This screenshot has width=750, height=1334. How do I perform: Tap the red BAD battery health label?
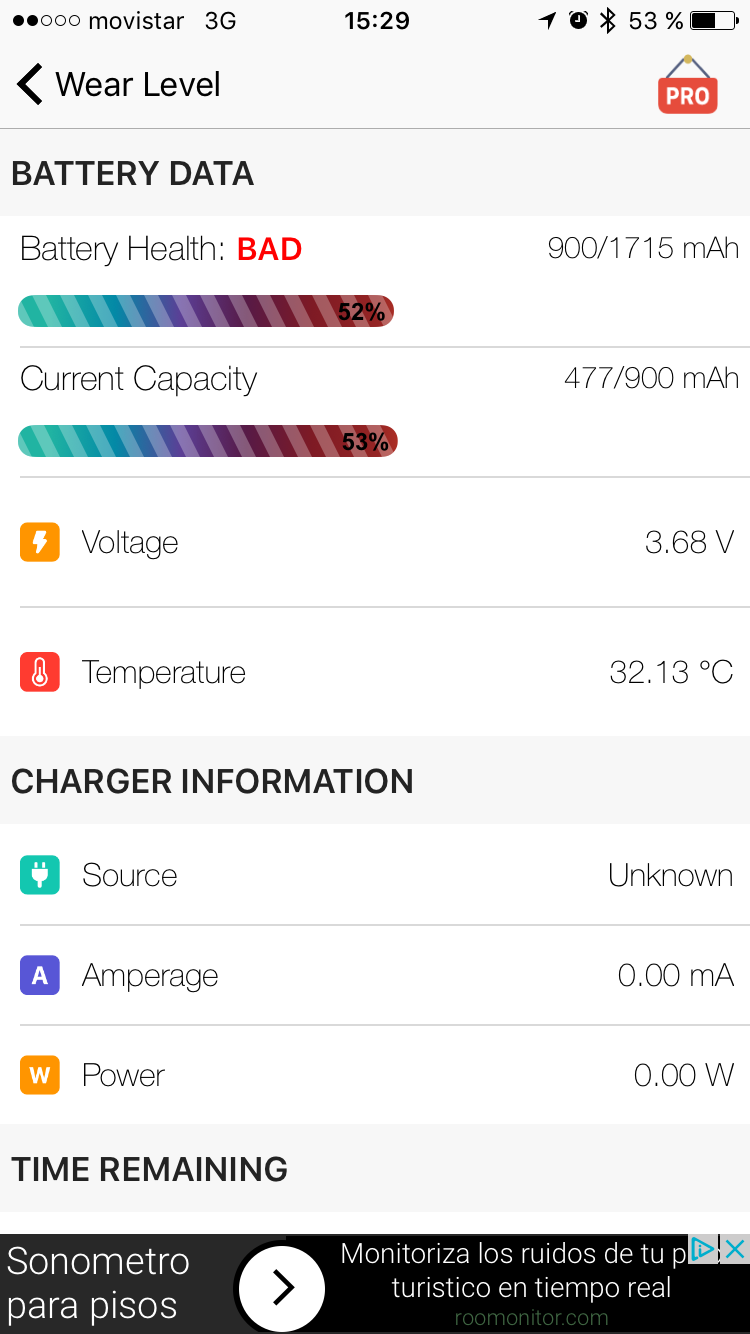[270, 249]
